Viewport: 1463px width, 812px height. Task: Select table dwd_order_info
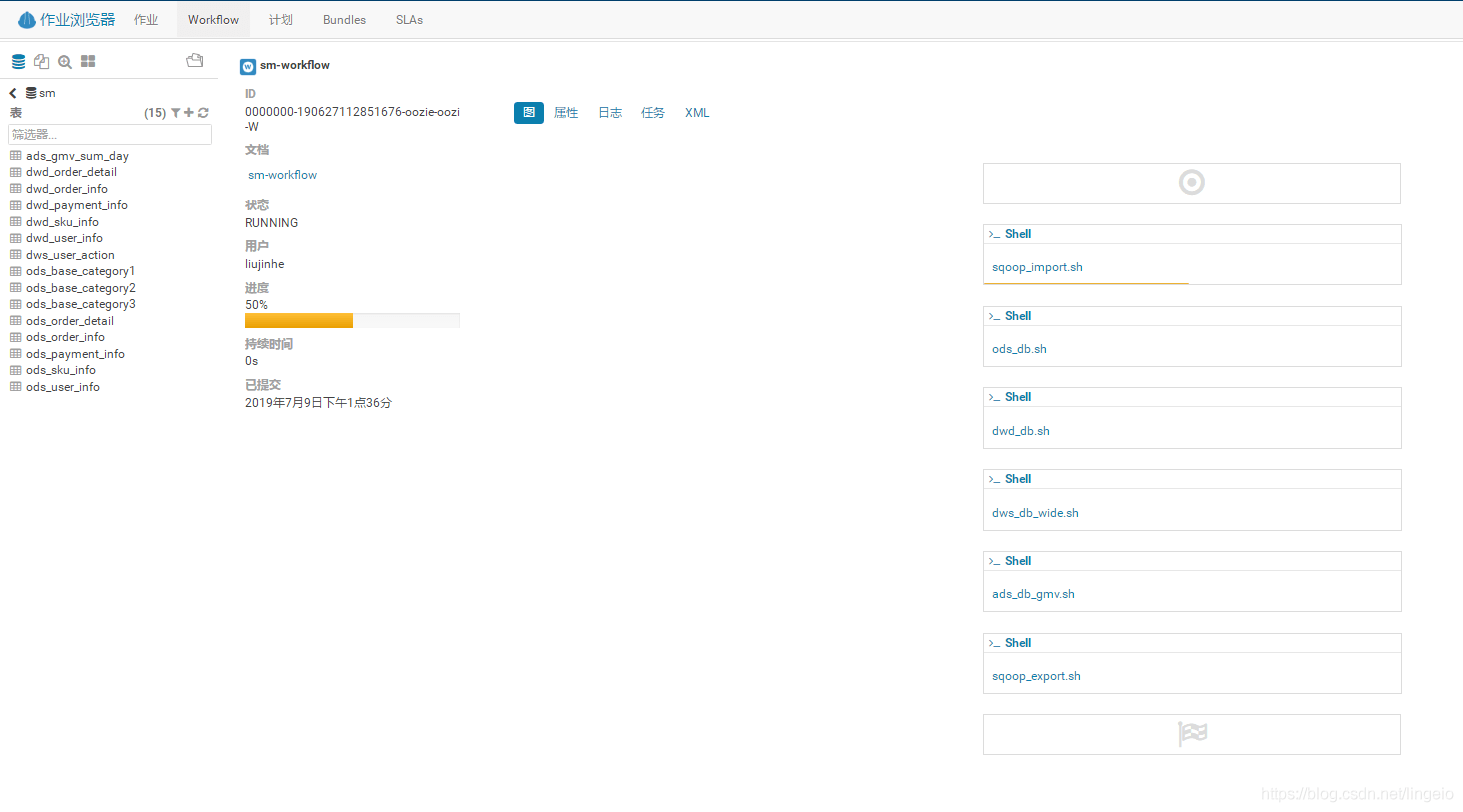67,189
